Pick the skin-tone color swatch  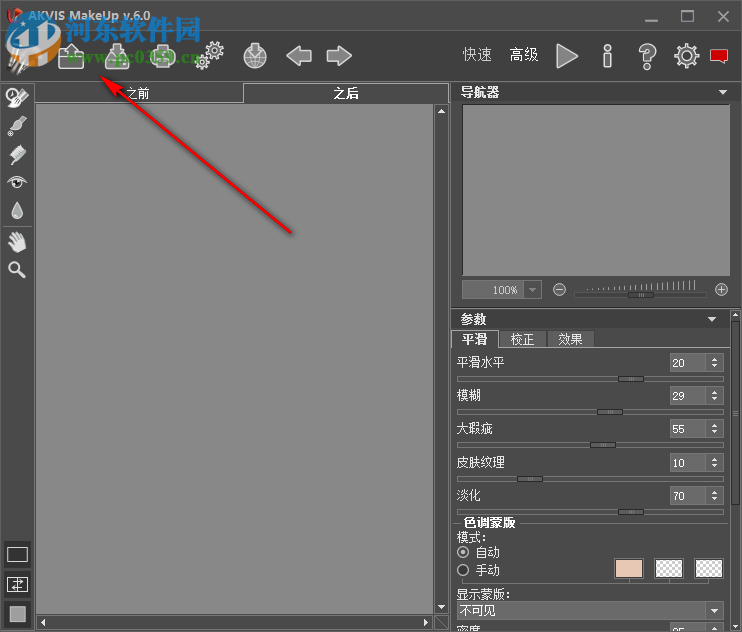click(x=629, y=569)
